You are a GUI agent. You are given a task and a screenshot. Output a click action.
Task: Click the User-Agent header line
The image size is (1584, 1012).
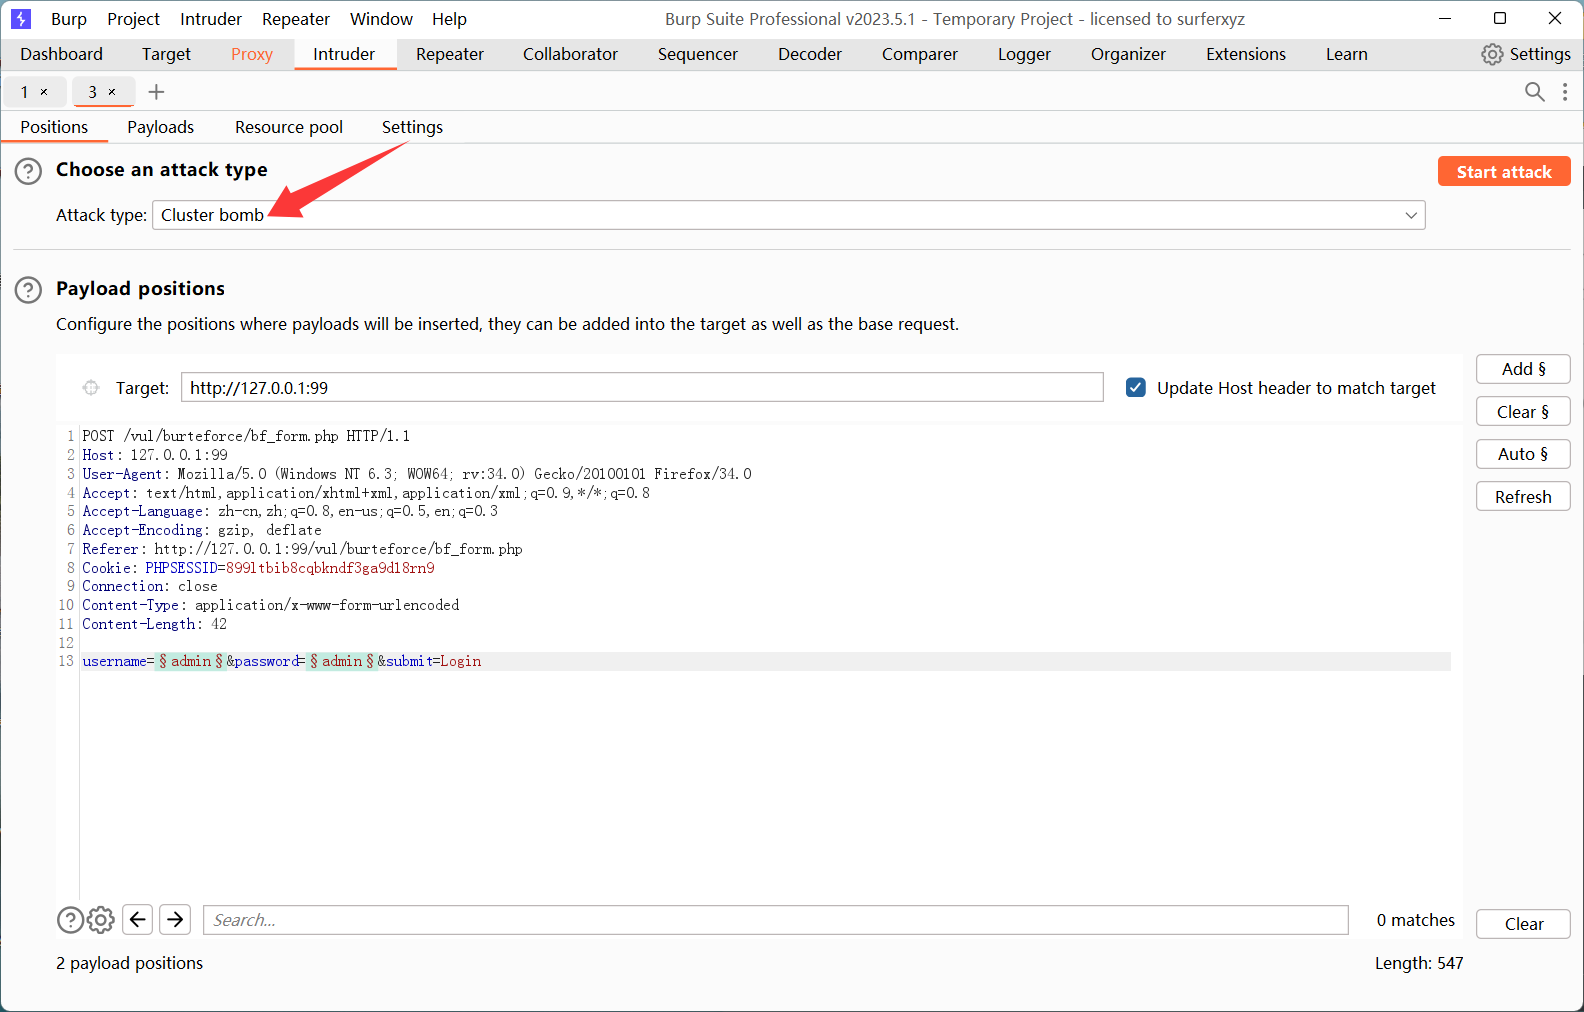point(417,474)
